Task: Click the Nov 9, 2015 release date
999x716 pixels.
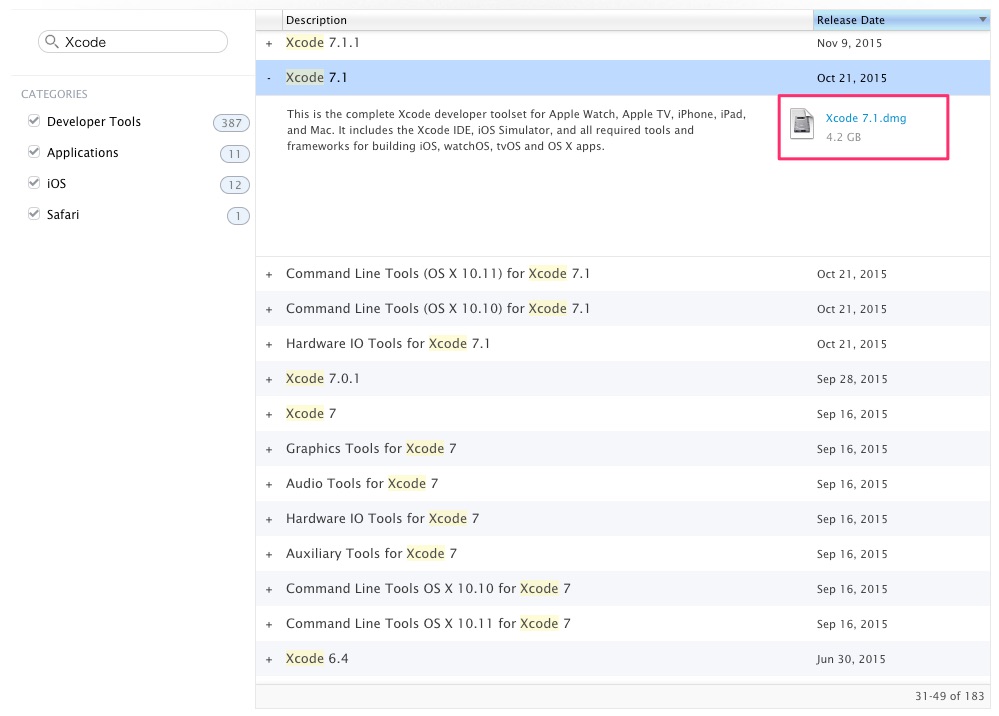Action: (x=849, y=43)
